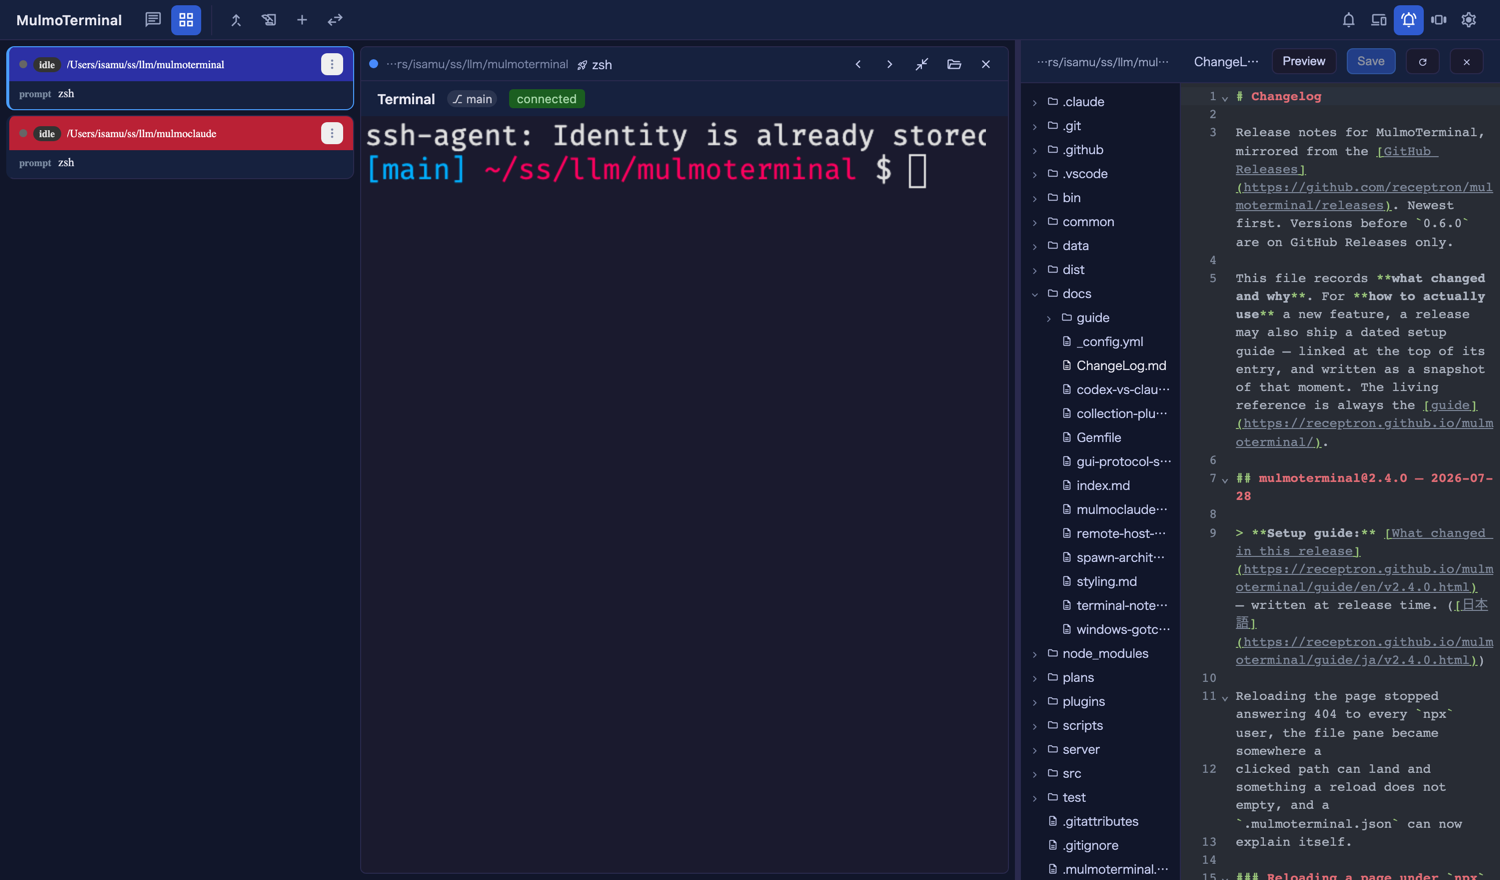Click the main branch badge
Screen dimensions: 1500x880
tap(473, 99)
